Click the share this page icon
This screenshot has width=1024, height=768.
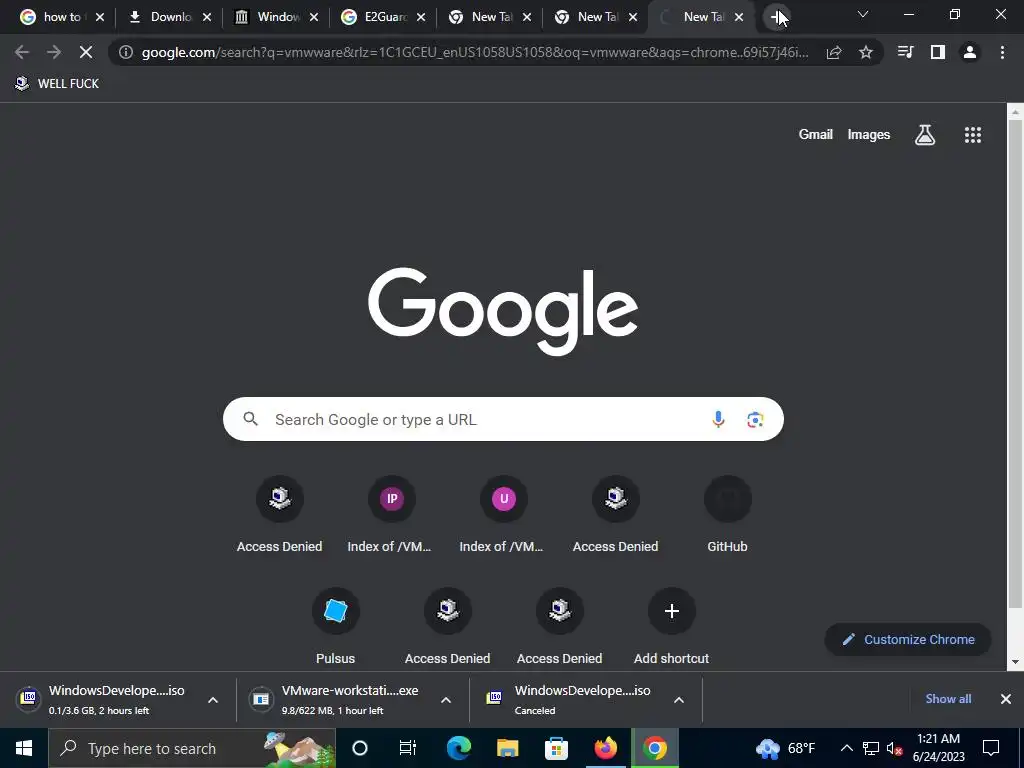[834, 52]
